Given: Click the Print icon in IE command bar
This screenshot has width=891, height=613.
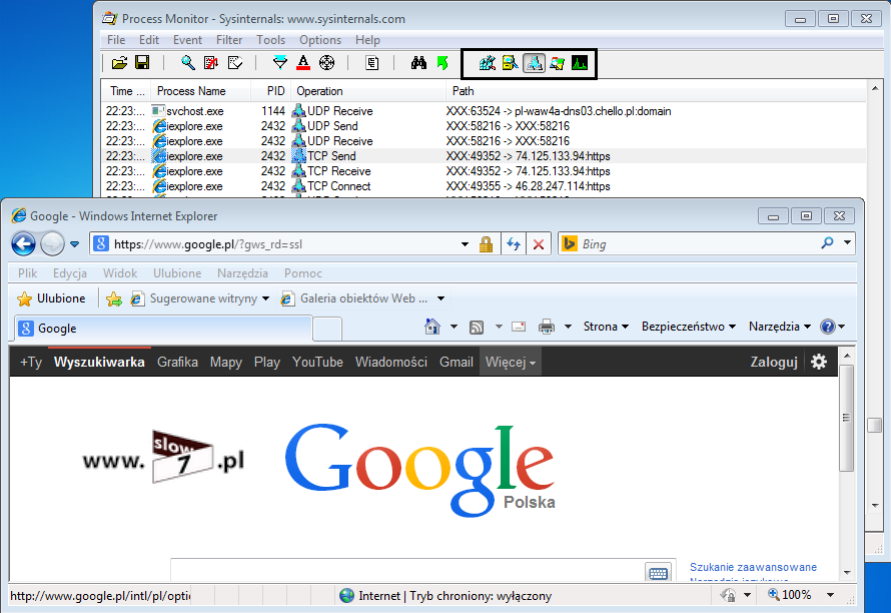Looking at the screenshot, I should (546, 327).
